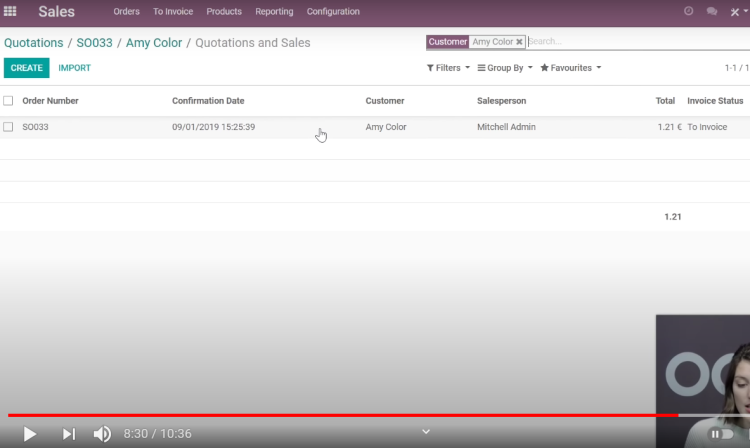The height and width of the screenshot is (448, 750).
Task: Skip to the next video
Action: pos(69,434)
